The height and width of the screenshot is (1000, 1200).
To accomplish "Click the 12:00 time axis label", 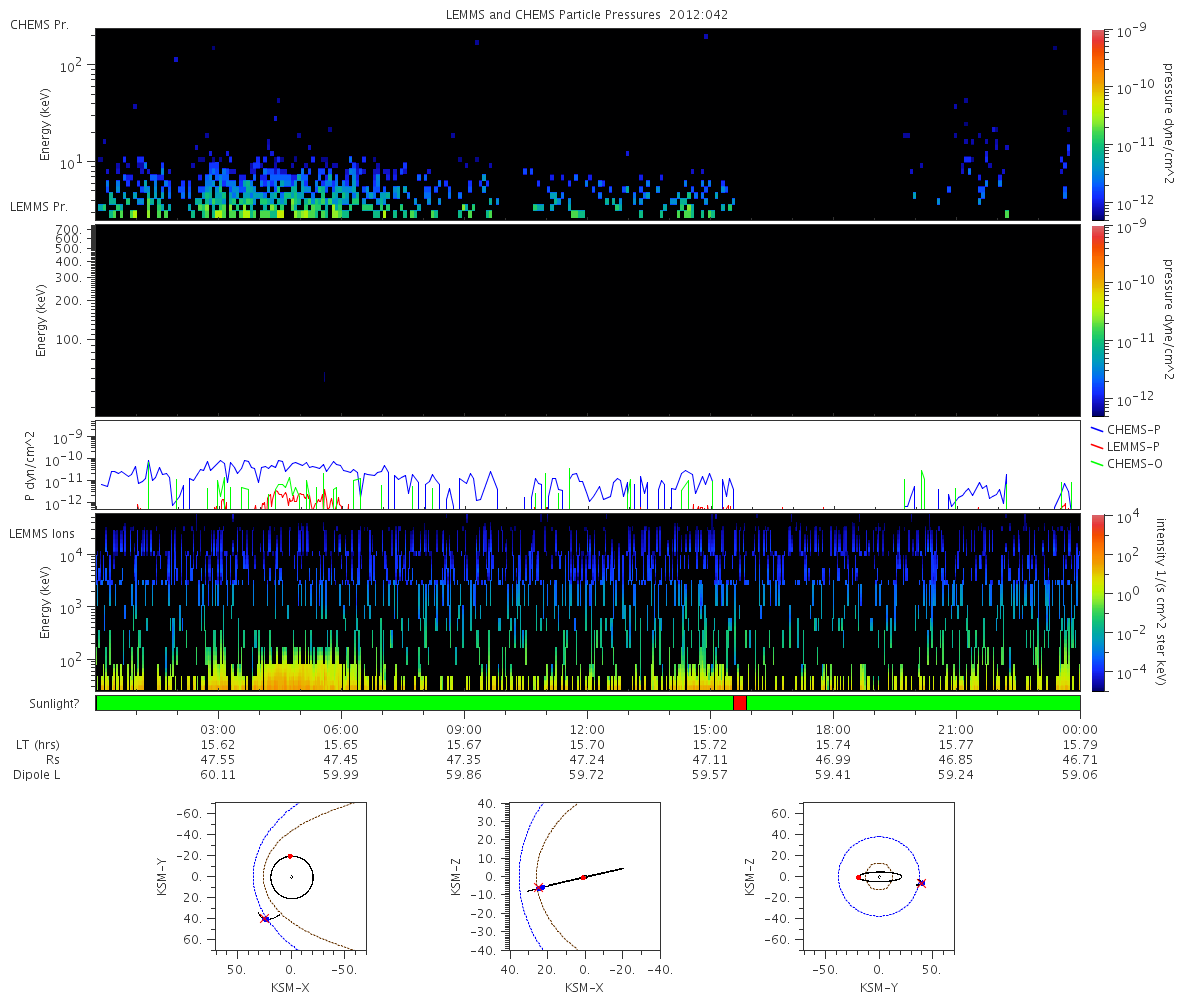I will [587, 730].
